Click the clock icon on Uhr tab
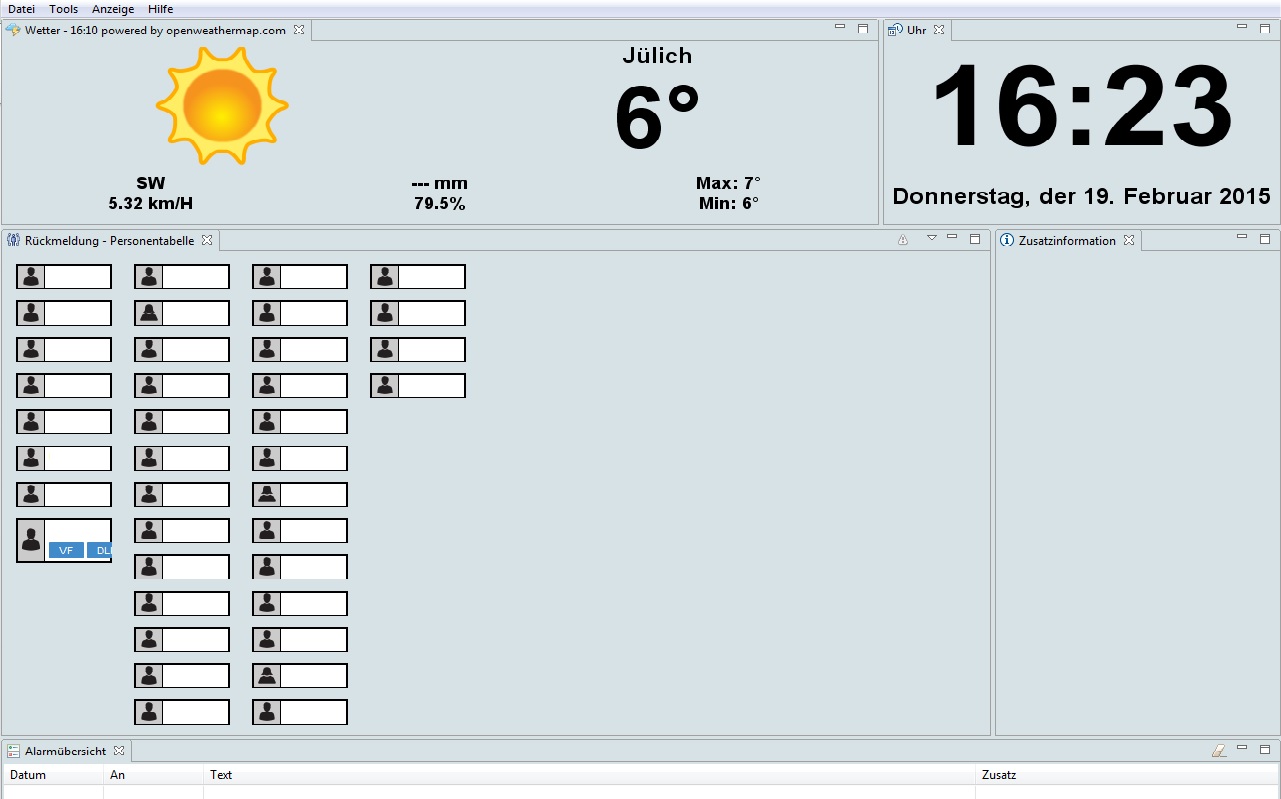1281x799 pixels. [x=895, y=30]
